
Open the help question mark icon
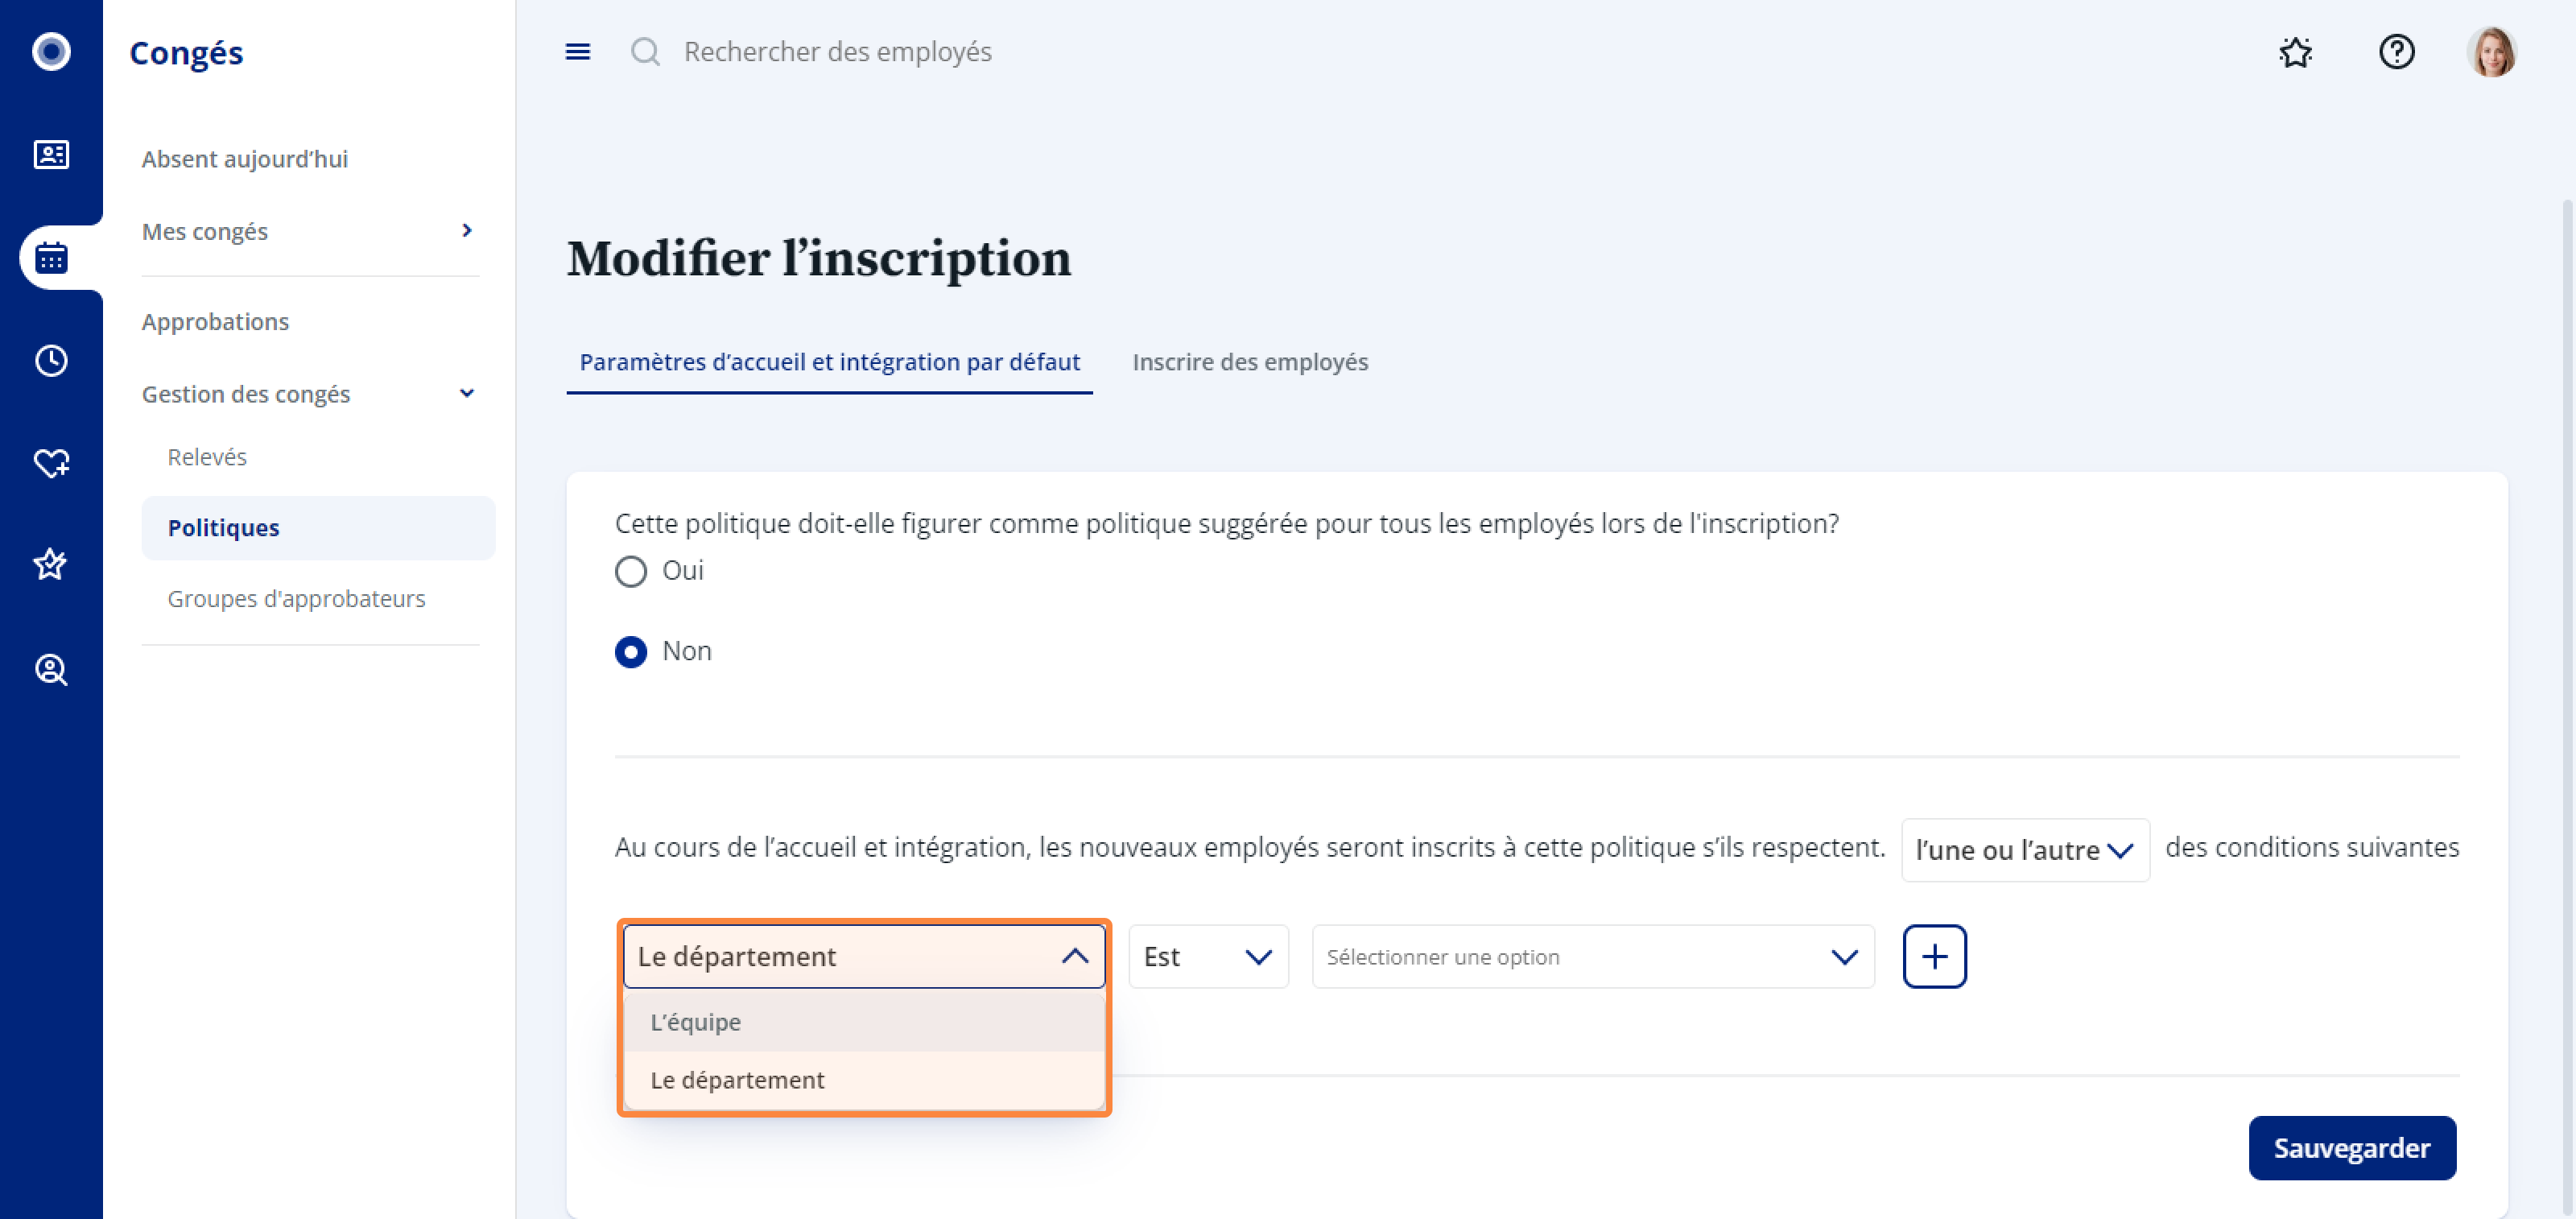click(x=2397, y=51)
